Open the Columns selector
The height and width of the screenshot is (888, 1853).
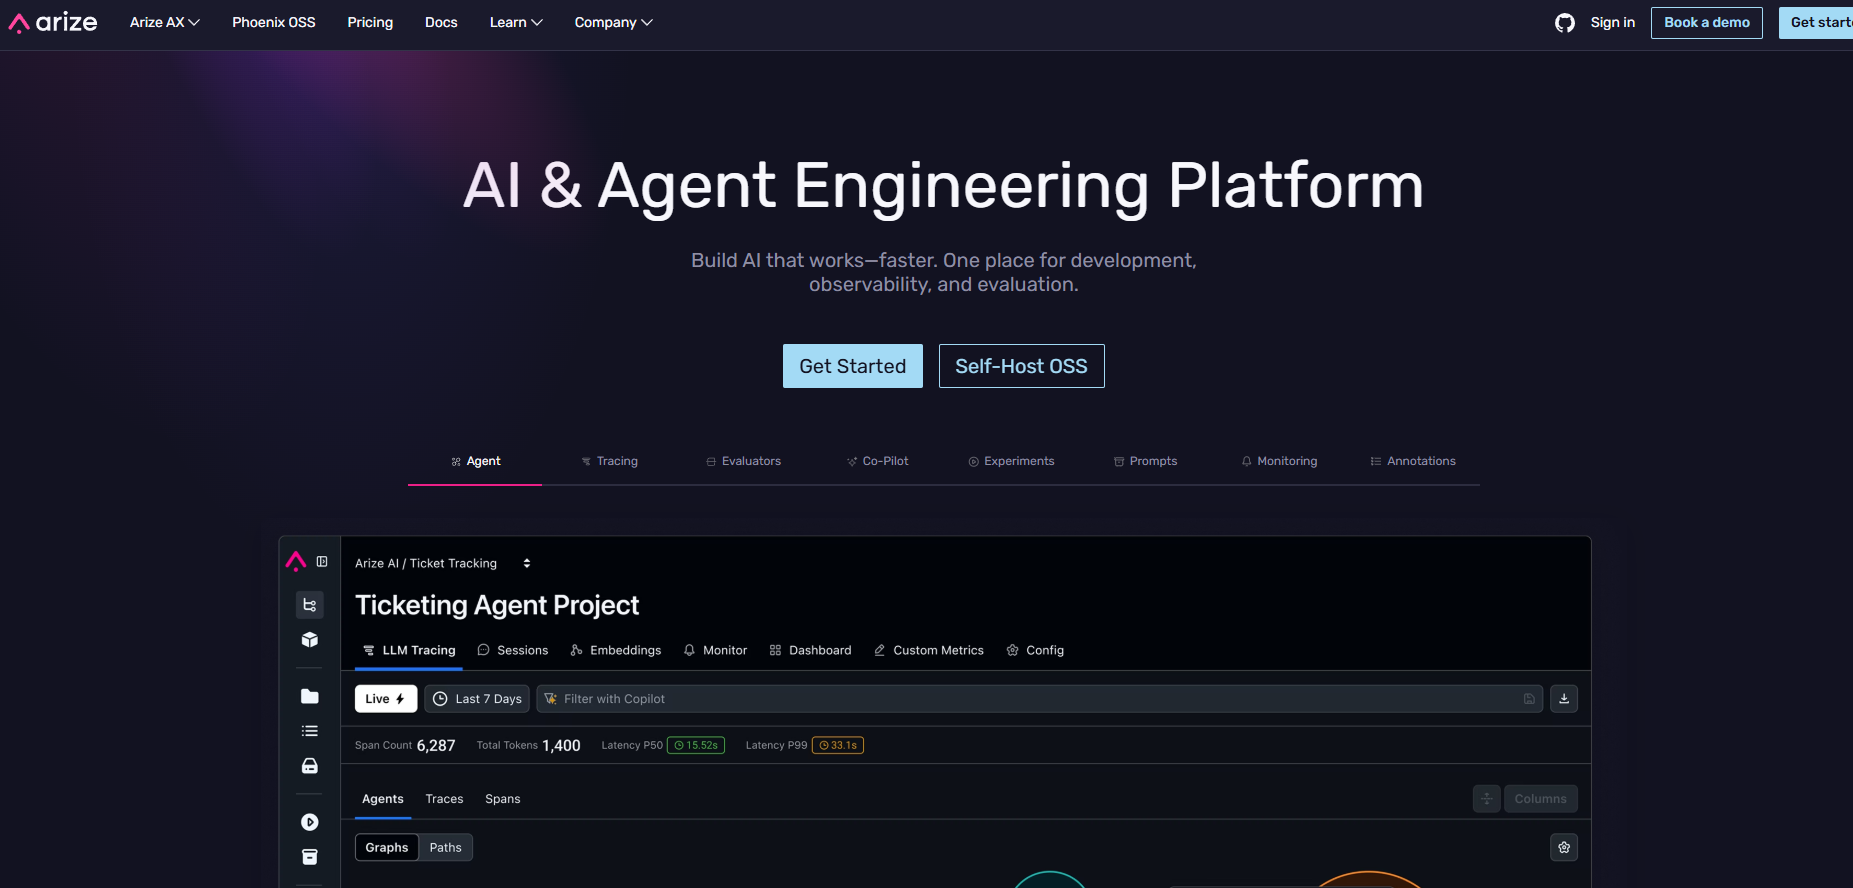[1541, 799]
